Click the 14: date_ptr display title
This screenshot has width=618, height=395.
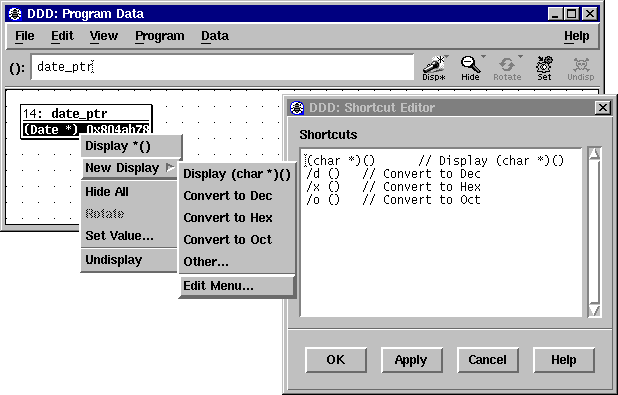pyautogui.click(x=86, y=114)
